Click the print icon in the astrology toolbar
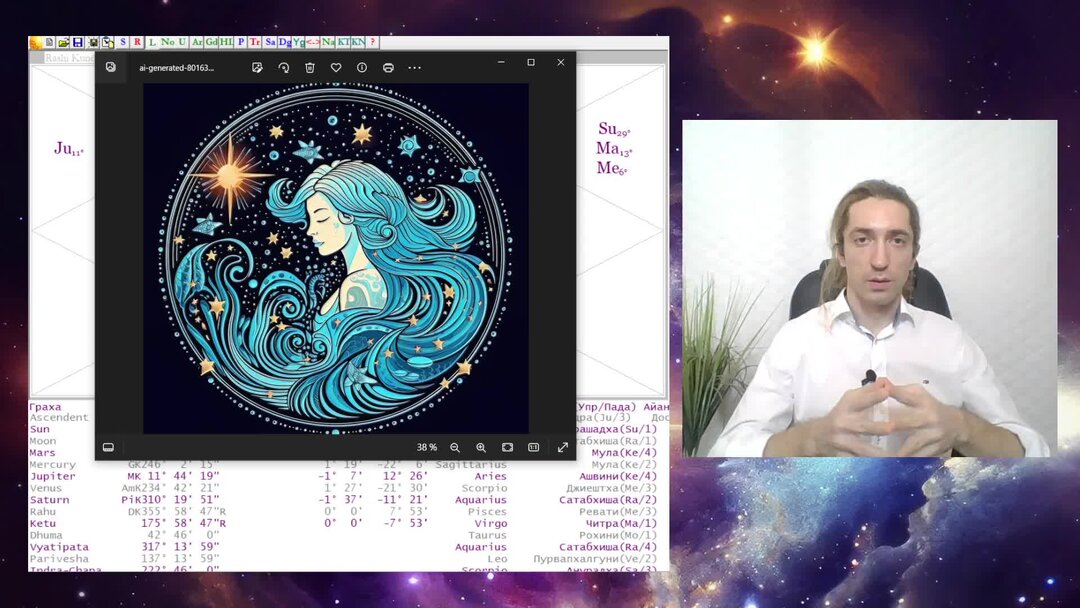1080x608 pixels. (x=93, y=42)
